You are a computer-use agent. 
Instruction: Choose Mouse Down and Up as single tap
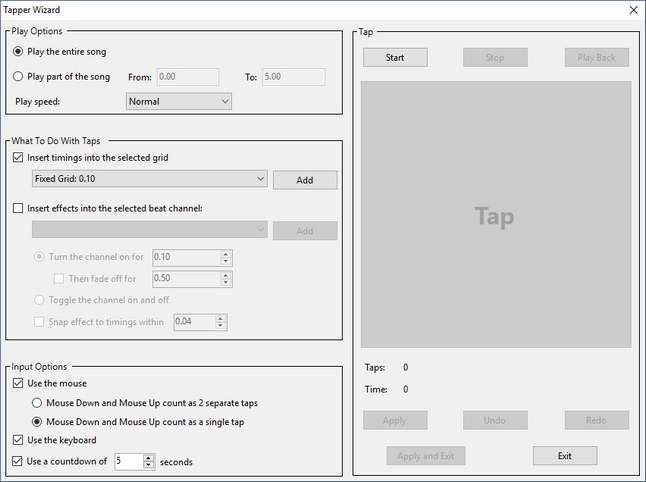coord(38,422)
